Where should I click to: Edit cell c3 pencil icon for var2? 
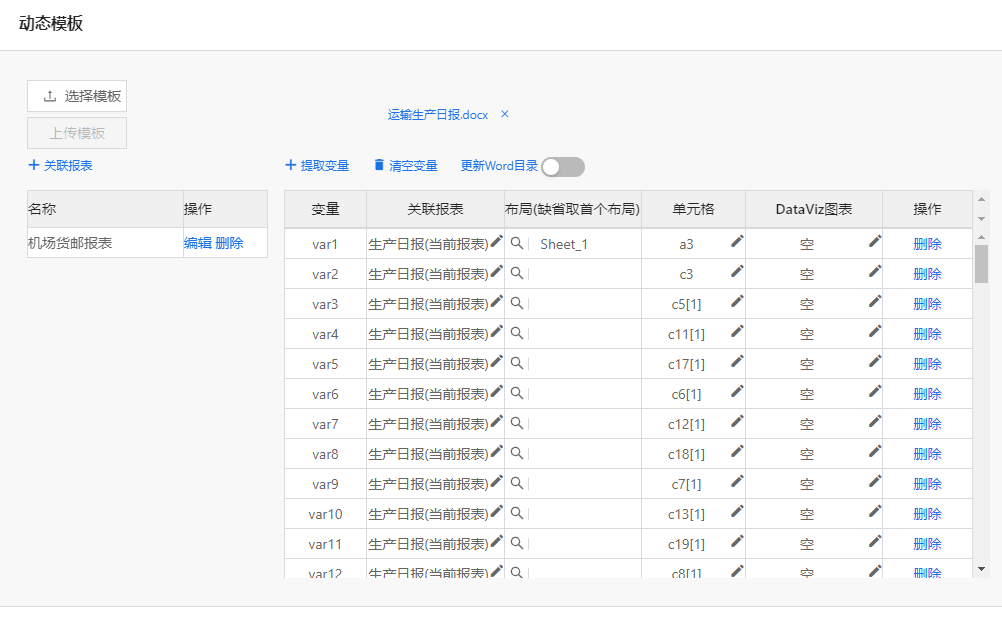tap(737, 271)
